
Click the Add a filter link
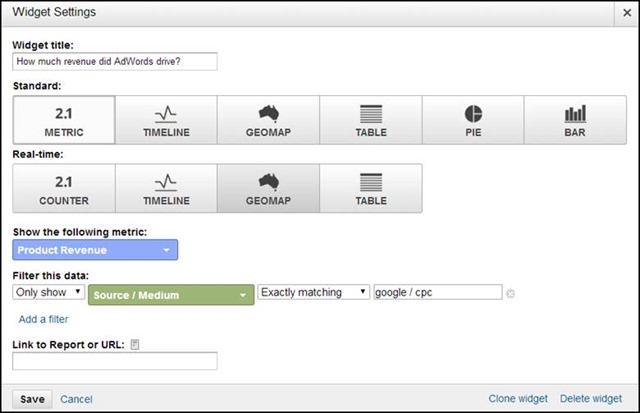point(46,319)
